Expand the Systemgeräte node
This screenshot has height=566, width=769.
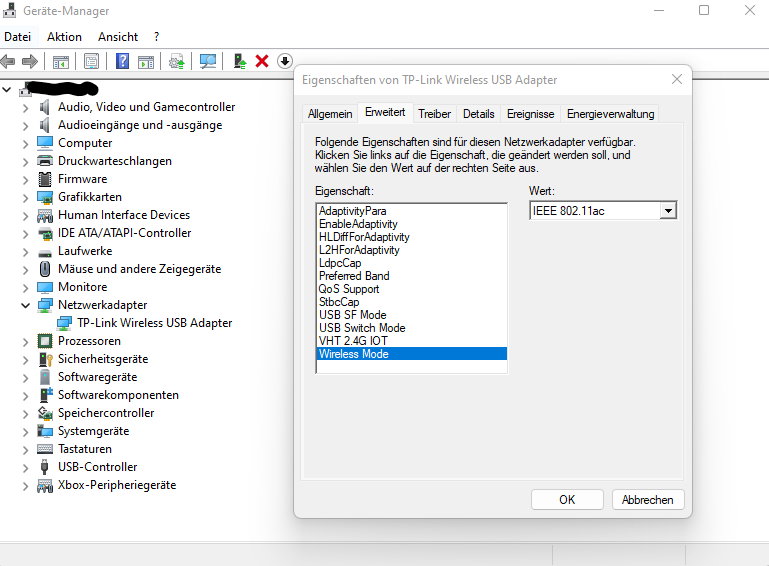click(x=26, y=432)
